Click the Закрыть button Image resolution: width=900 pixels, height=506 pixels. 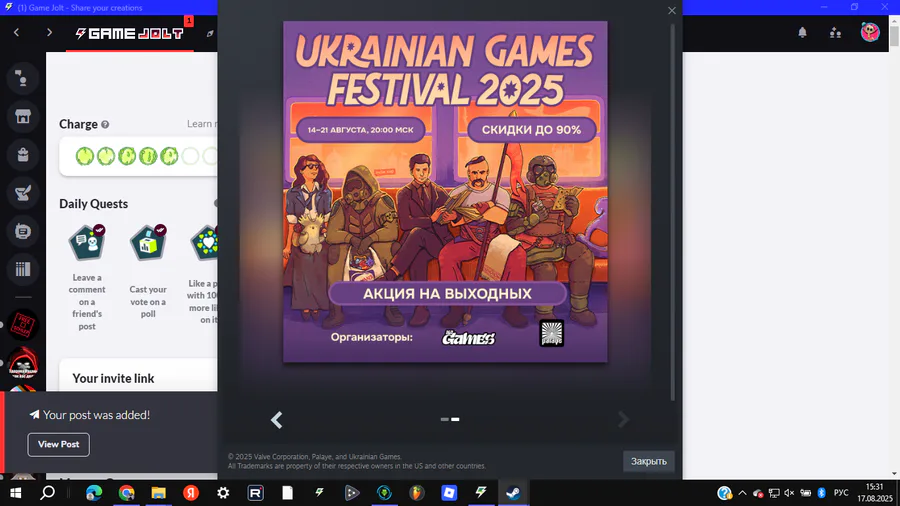(x=649, y=461)
